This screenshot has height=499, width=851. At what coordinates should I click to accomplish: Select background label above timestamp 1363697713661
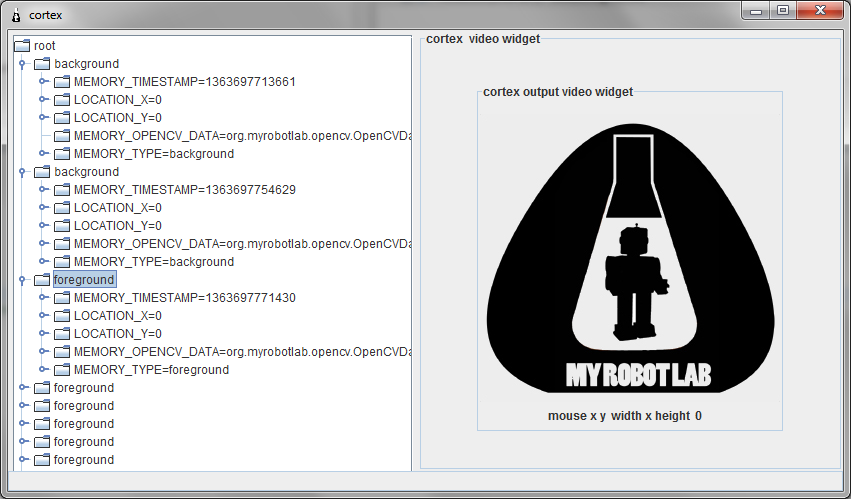point(86,64)
